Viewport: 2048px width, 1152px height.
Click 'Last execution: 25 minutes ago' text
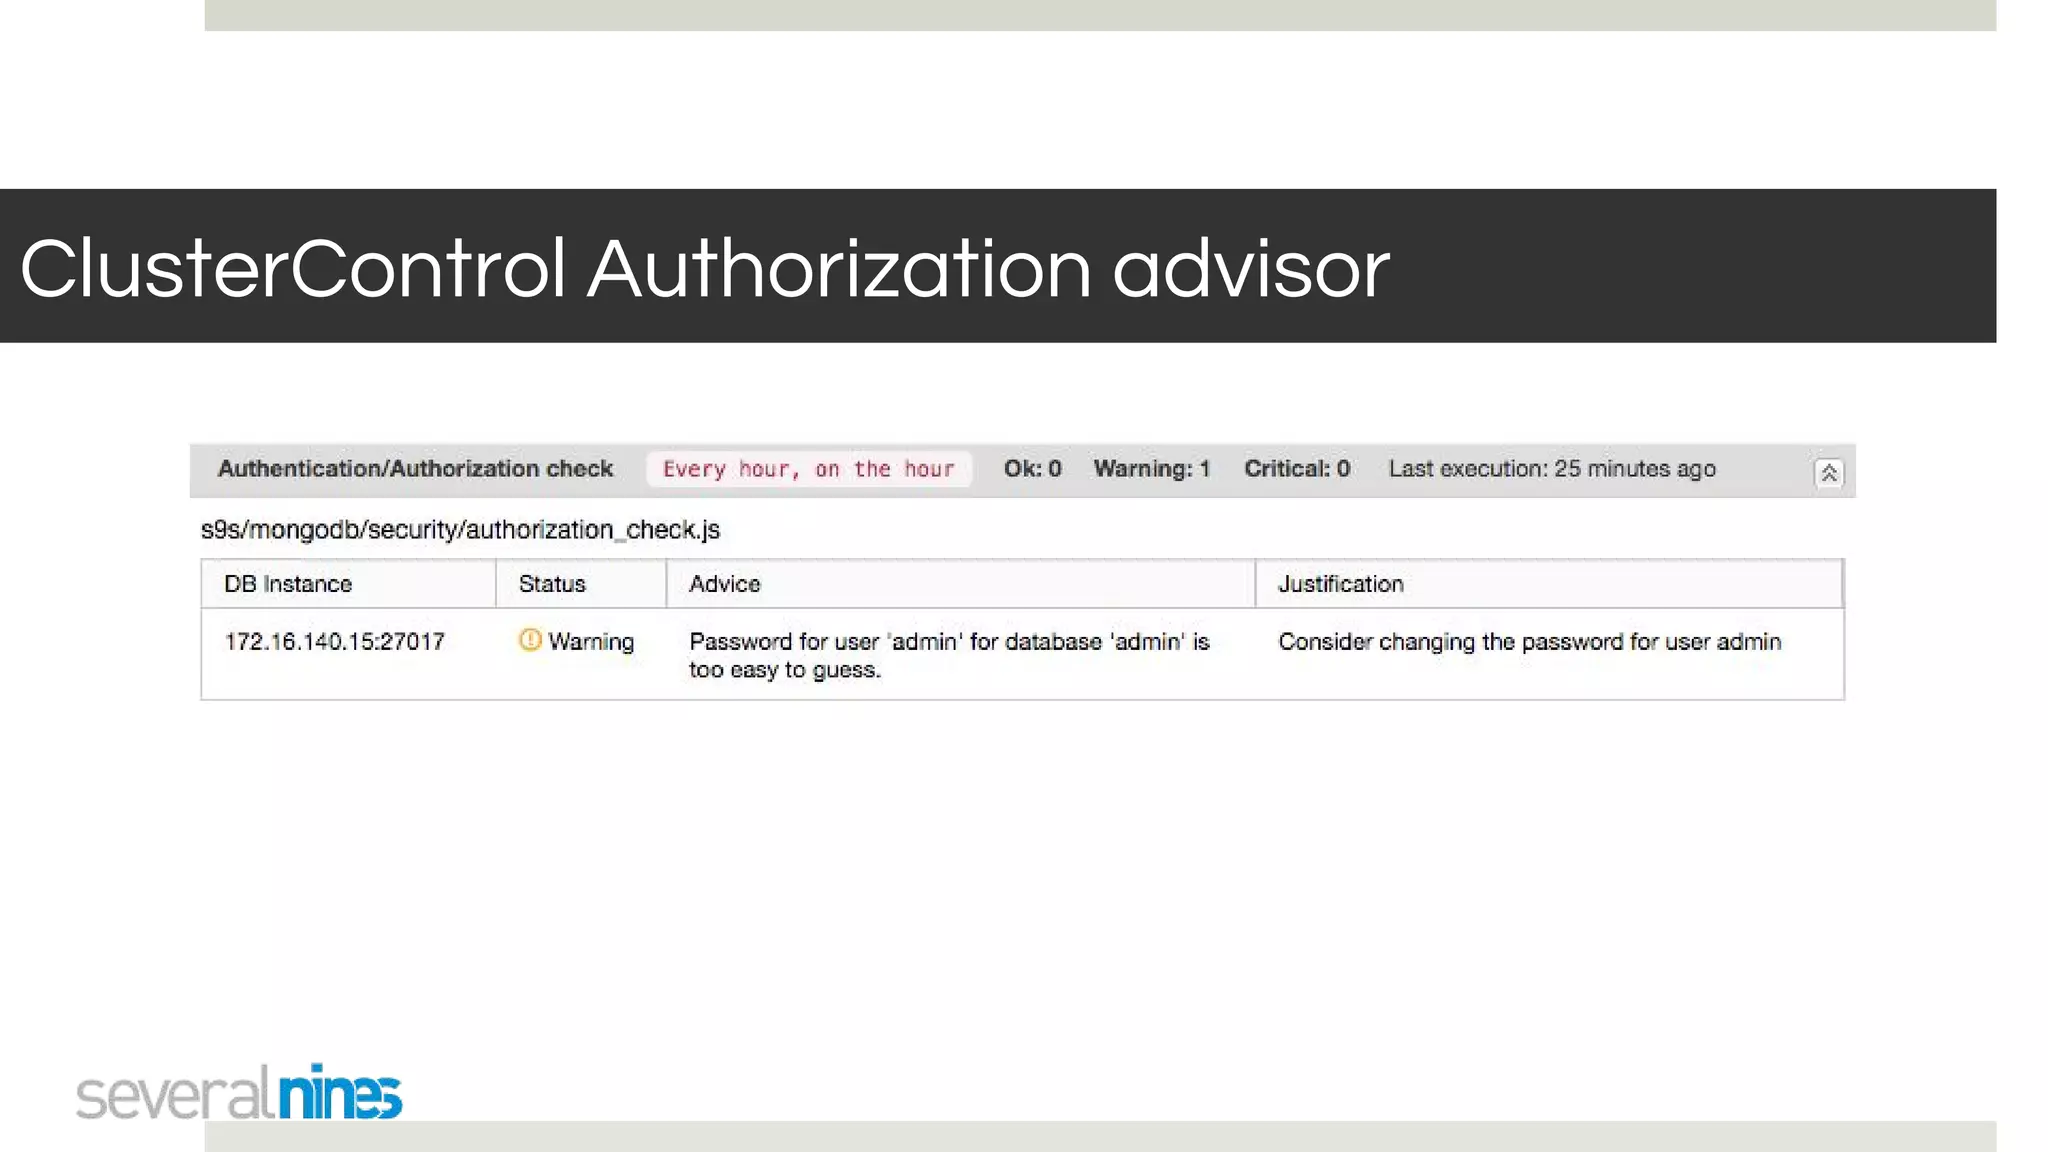tap(1552, 469)
